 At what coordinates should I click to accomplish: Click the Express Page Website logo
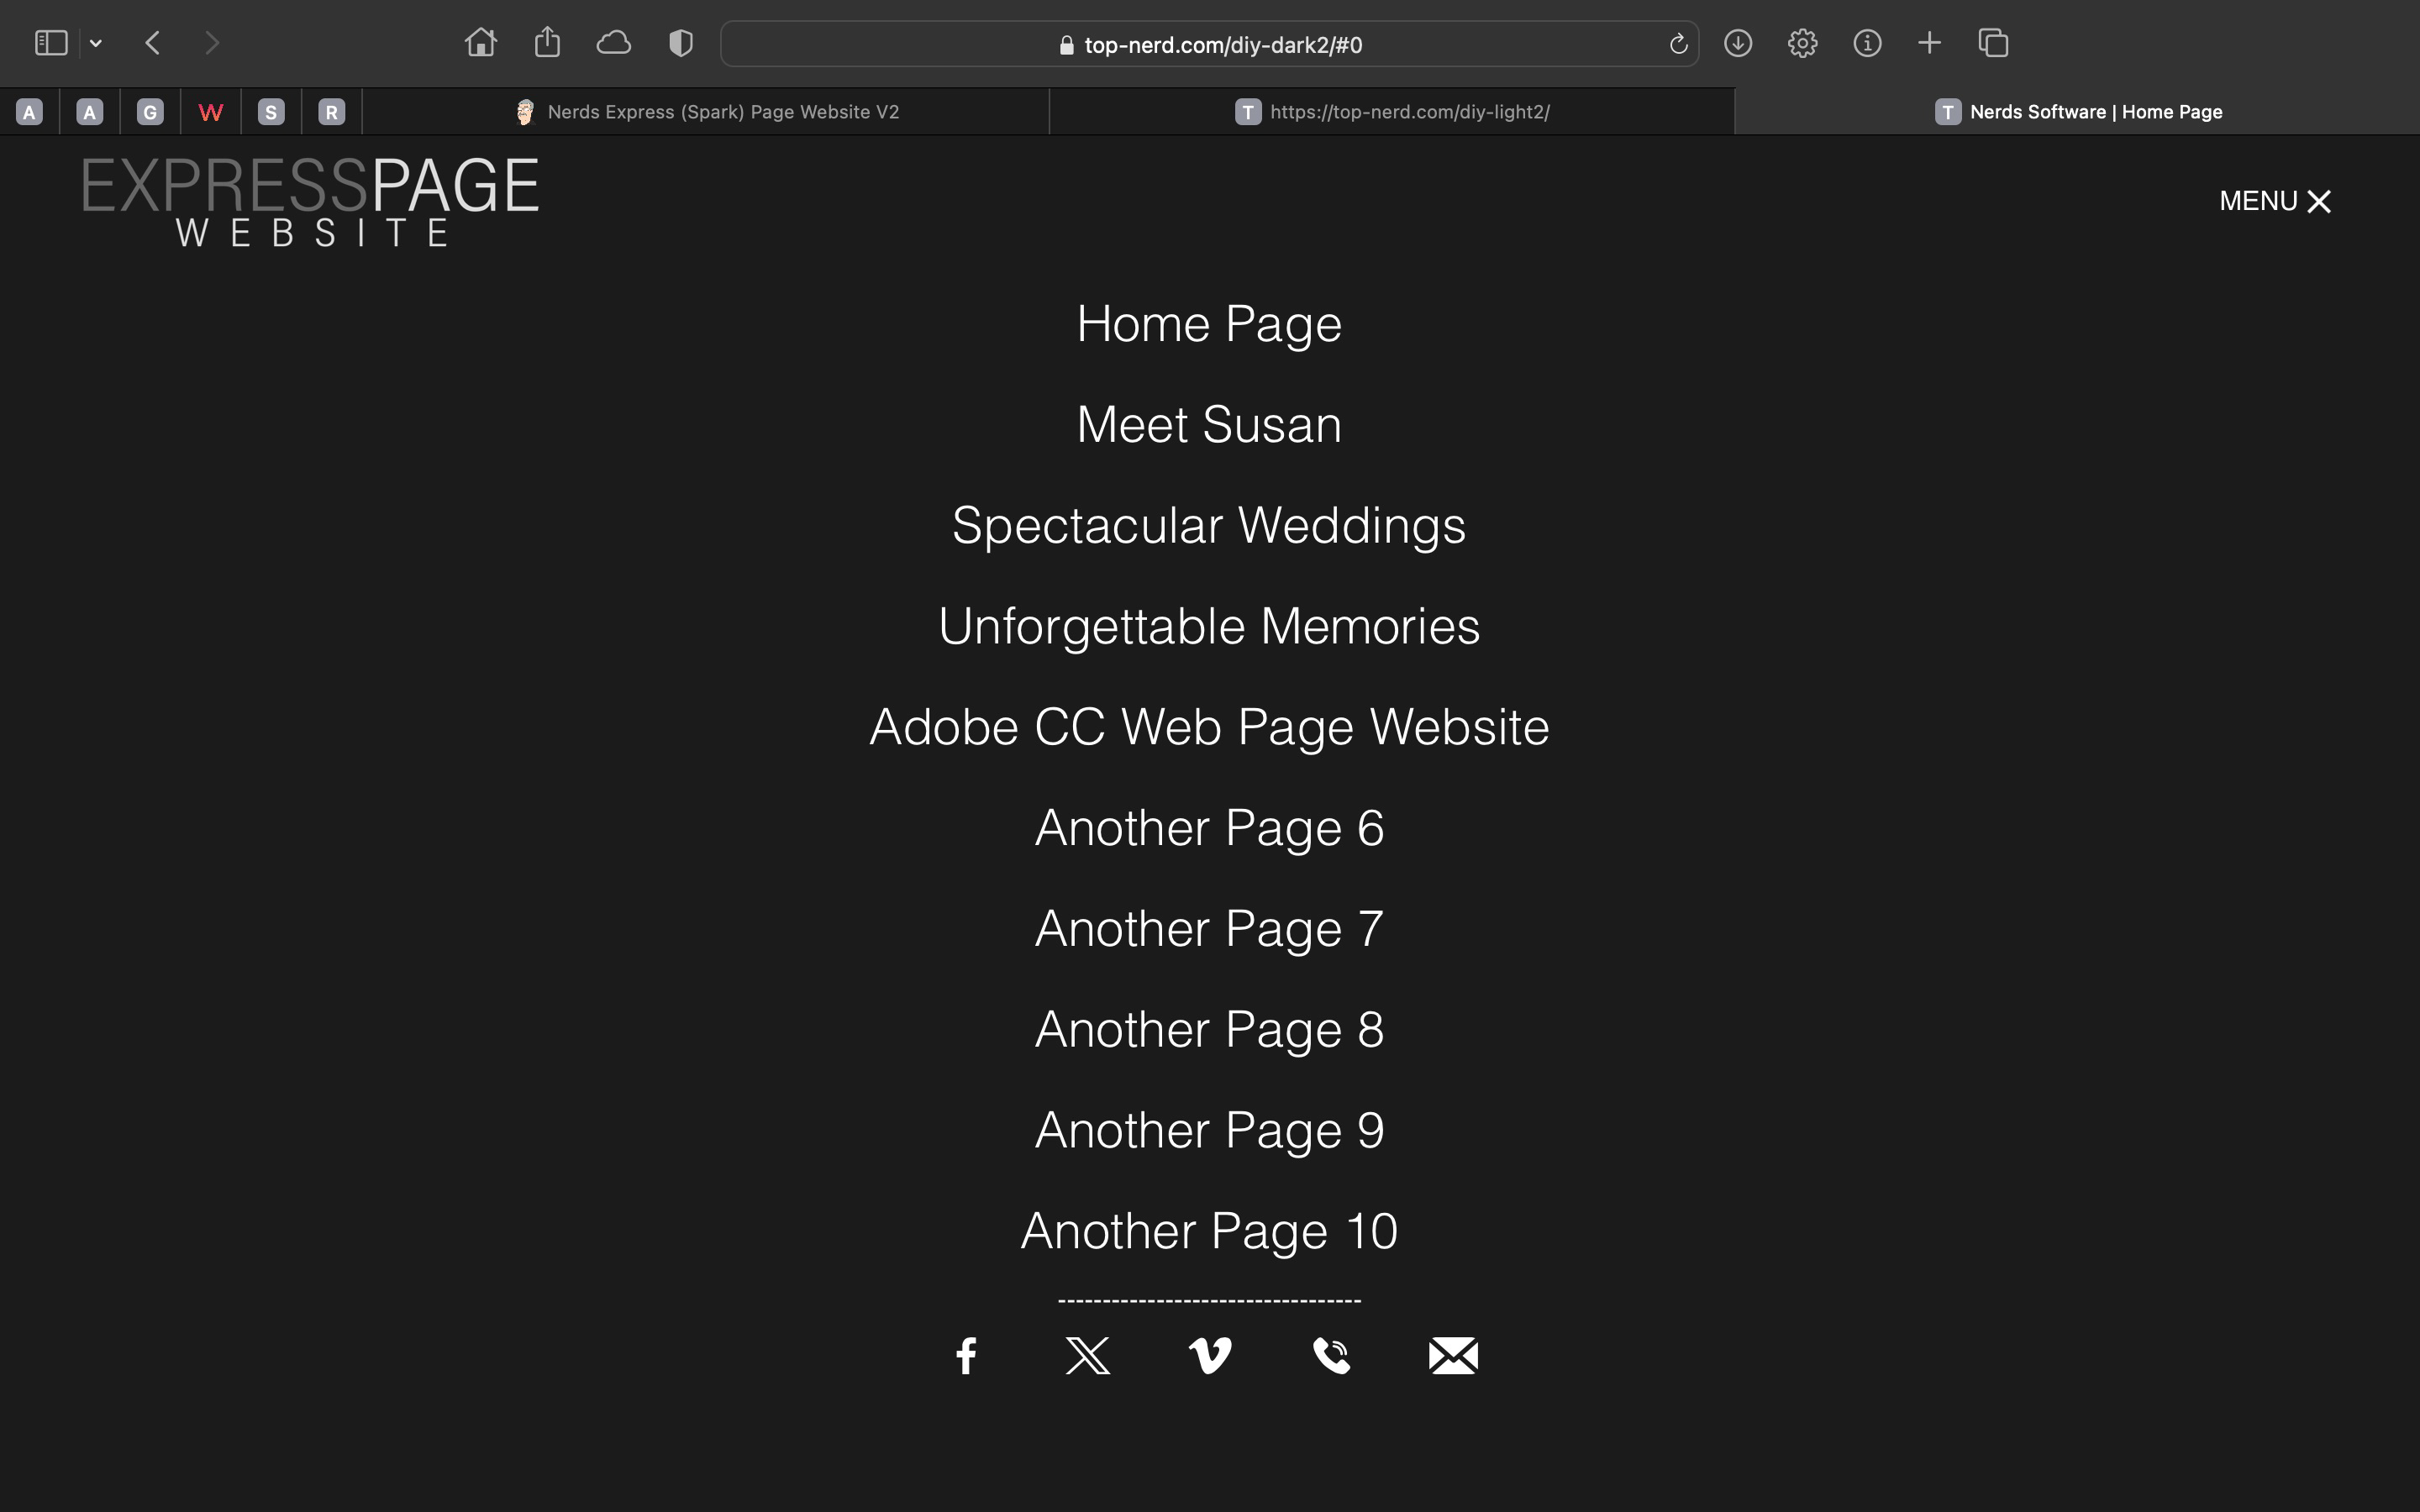pos(310,200)
